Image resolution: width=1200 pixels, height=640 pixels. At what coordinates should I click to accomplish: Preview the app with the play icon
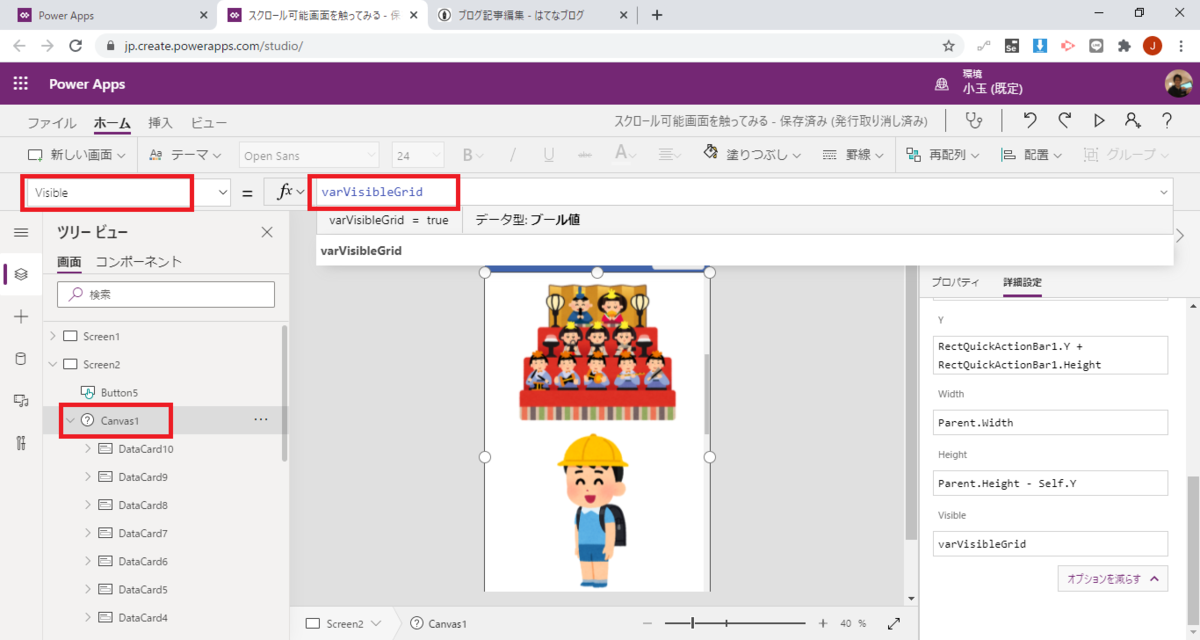pyautogui.click(x=1099, y=121)
